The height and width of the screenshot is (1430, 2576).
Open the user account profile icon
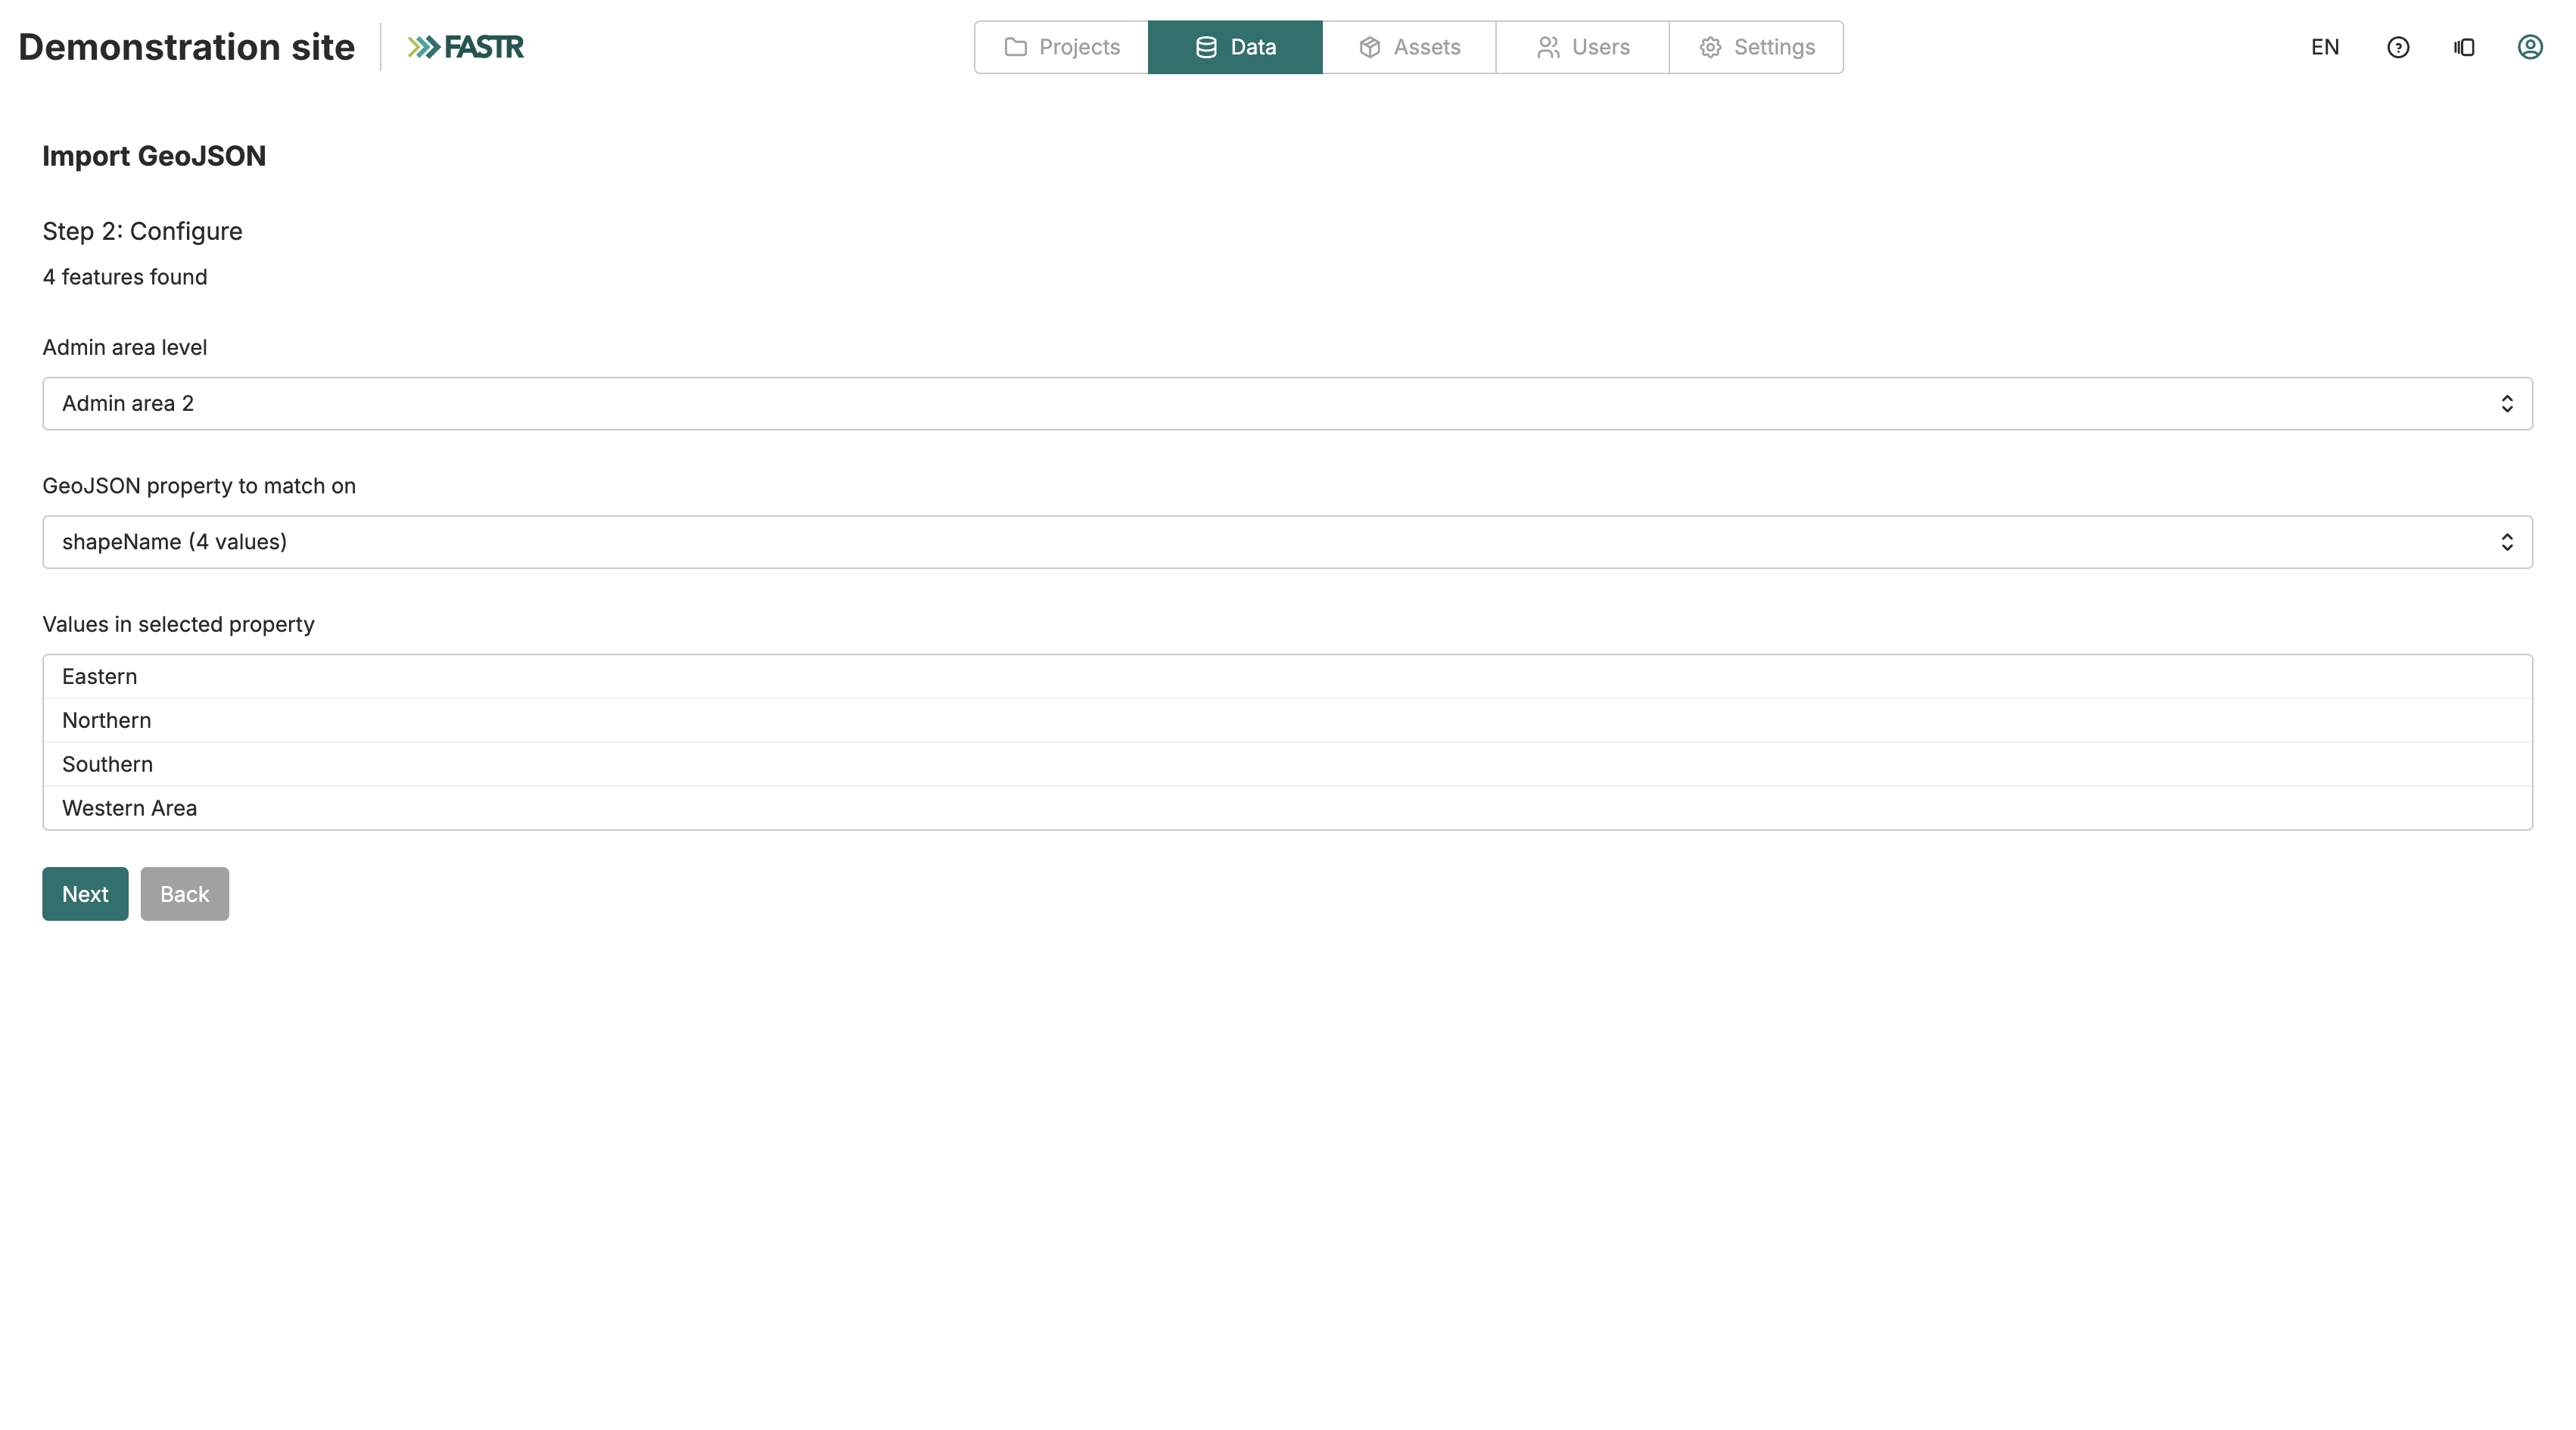2530,47
